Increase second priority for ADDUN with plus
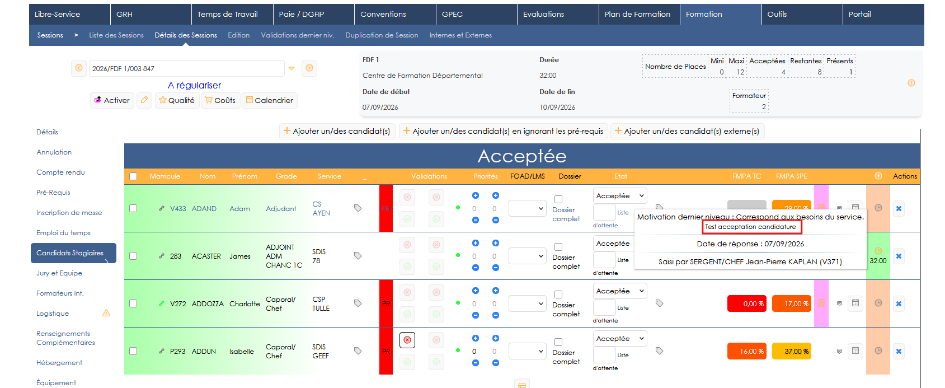The image size is (945, 388). coord(495,339)
